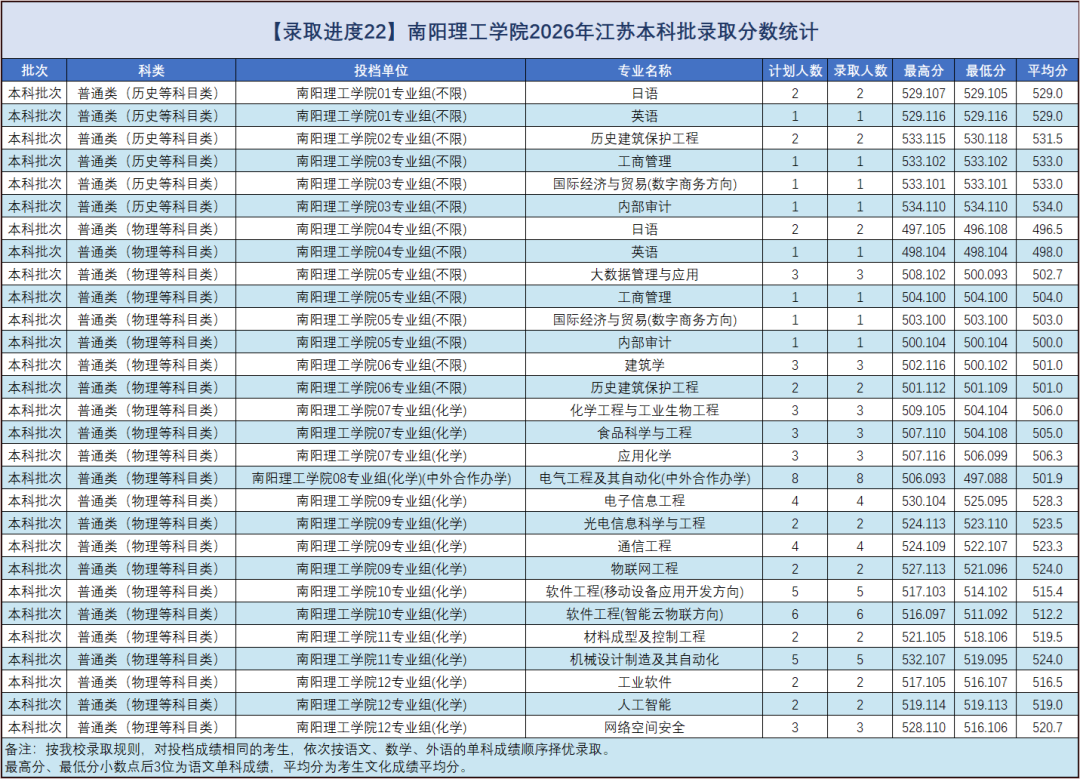Click the highest score 497.105
The image size is (1080, 779).
[924, 229]
